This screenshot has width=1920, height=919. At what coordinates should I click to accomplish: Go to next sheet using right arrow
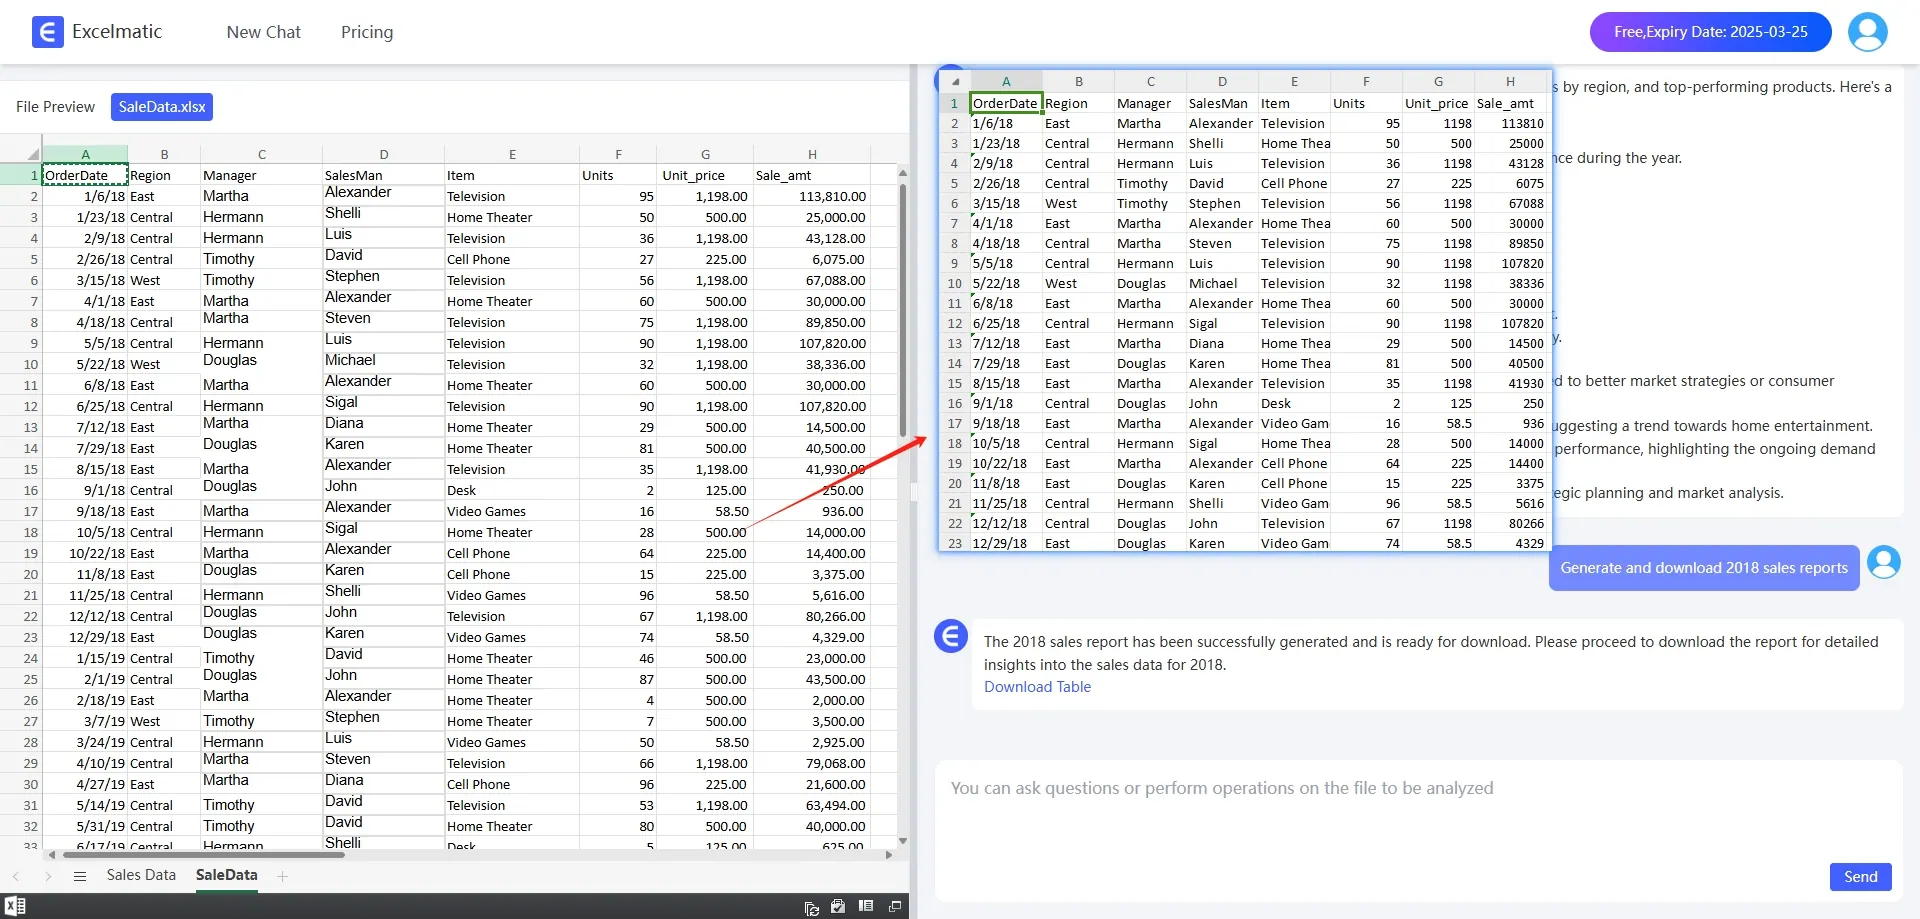[x=48, y=876]
